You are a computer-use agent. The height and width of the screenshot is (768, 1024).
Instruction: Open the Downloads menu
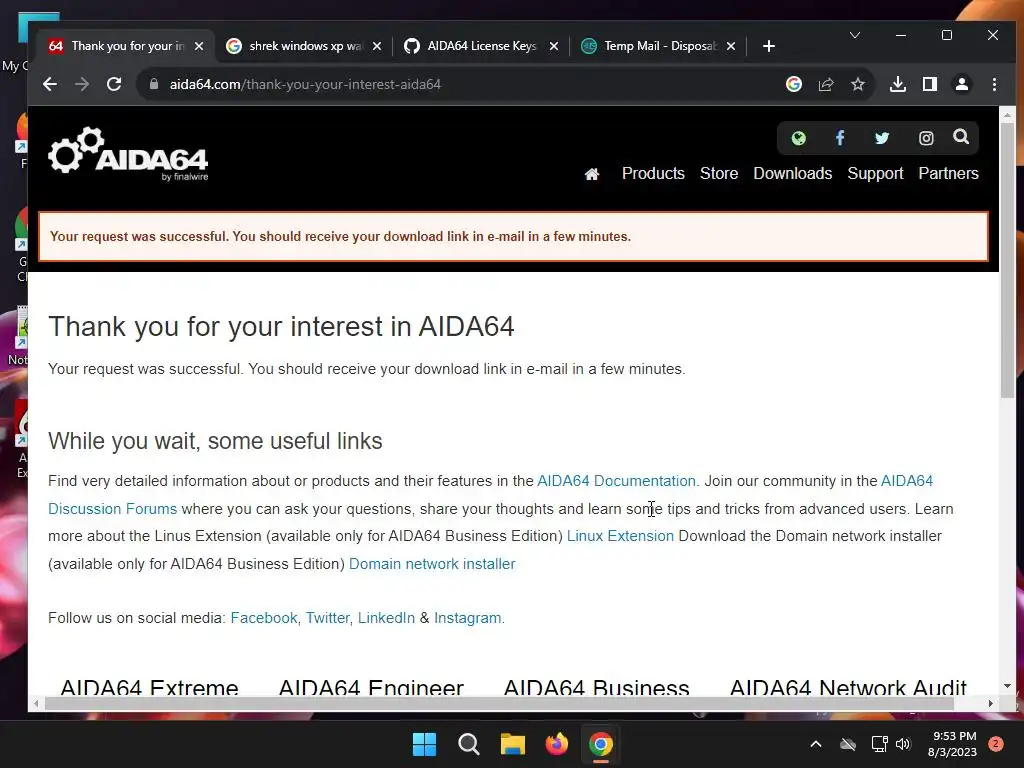coord(793,173)
